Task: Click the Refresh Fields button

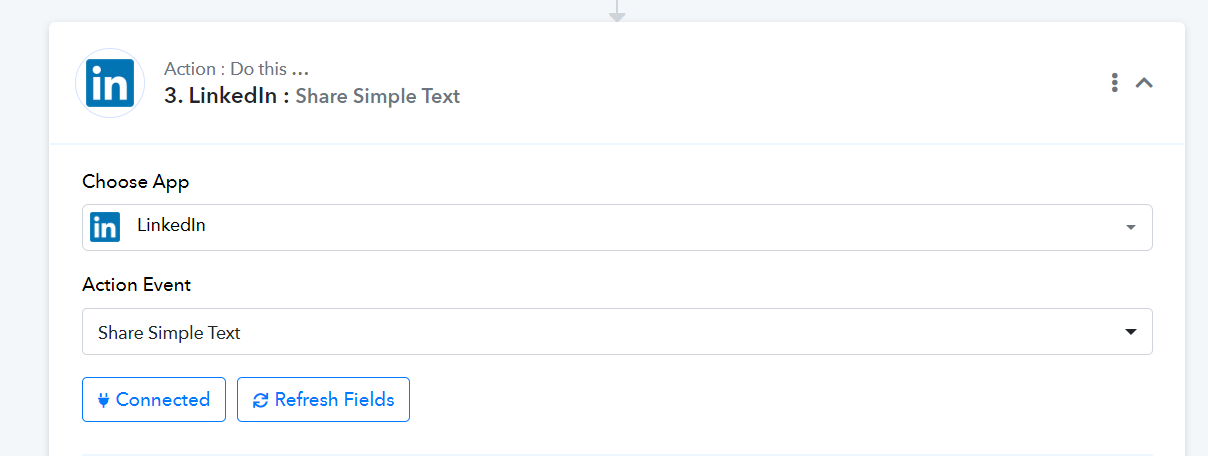Action: [x=323, y=400]
